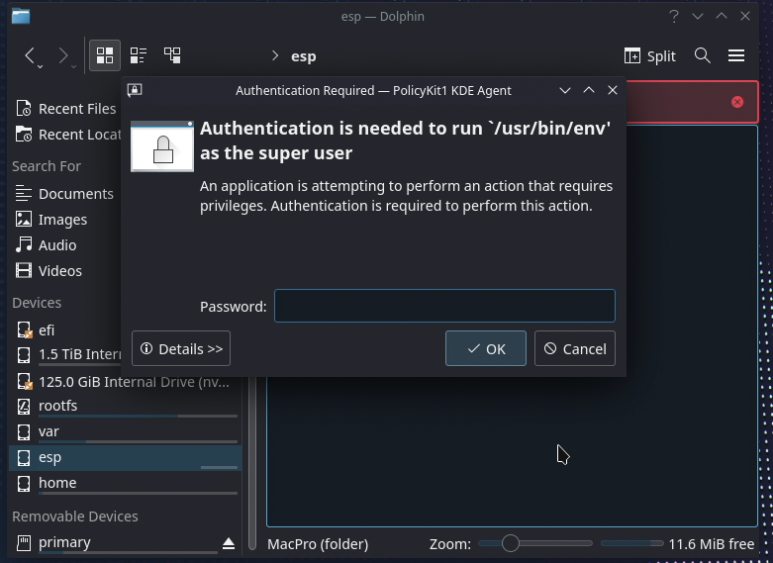The image size is (773, 563).
Task: Open the primary removable device
Action: pyautogui.click(x=113, y=543)
